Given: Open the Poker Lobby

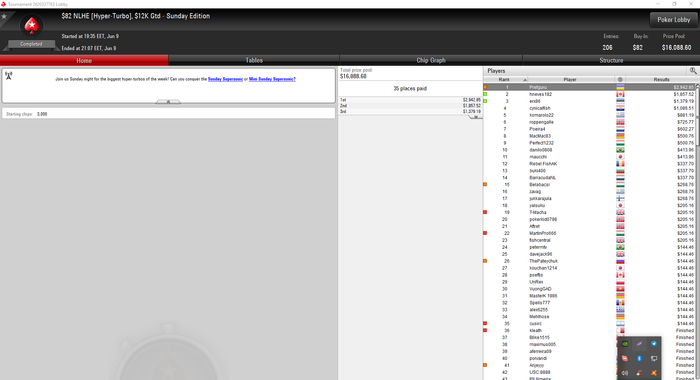Looking at the screenshot, I should 674,20.
